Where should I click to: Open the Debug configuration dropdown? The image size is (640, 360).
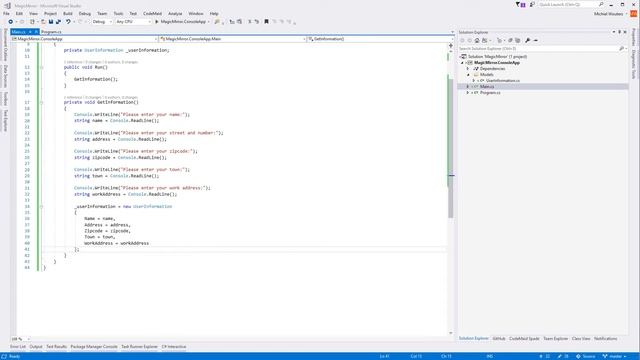pyautogui.click(x=102, y=22)
